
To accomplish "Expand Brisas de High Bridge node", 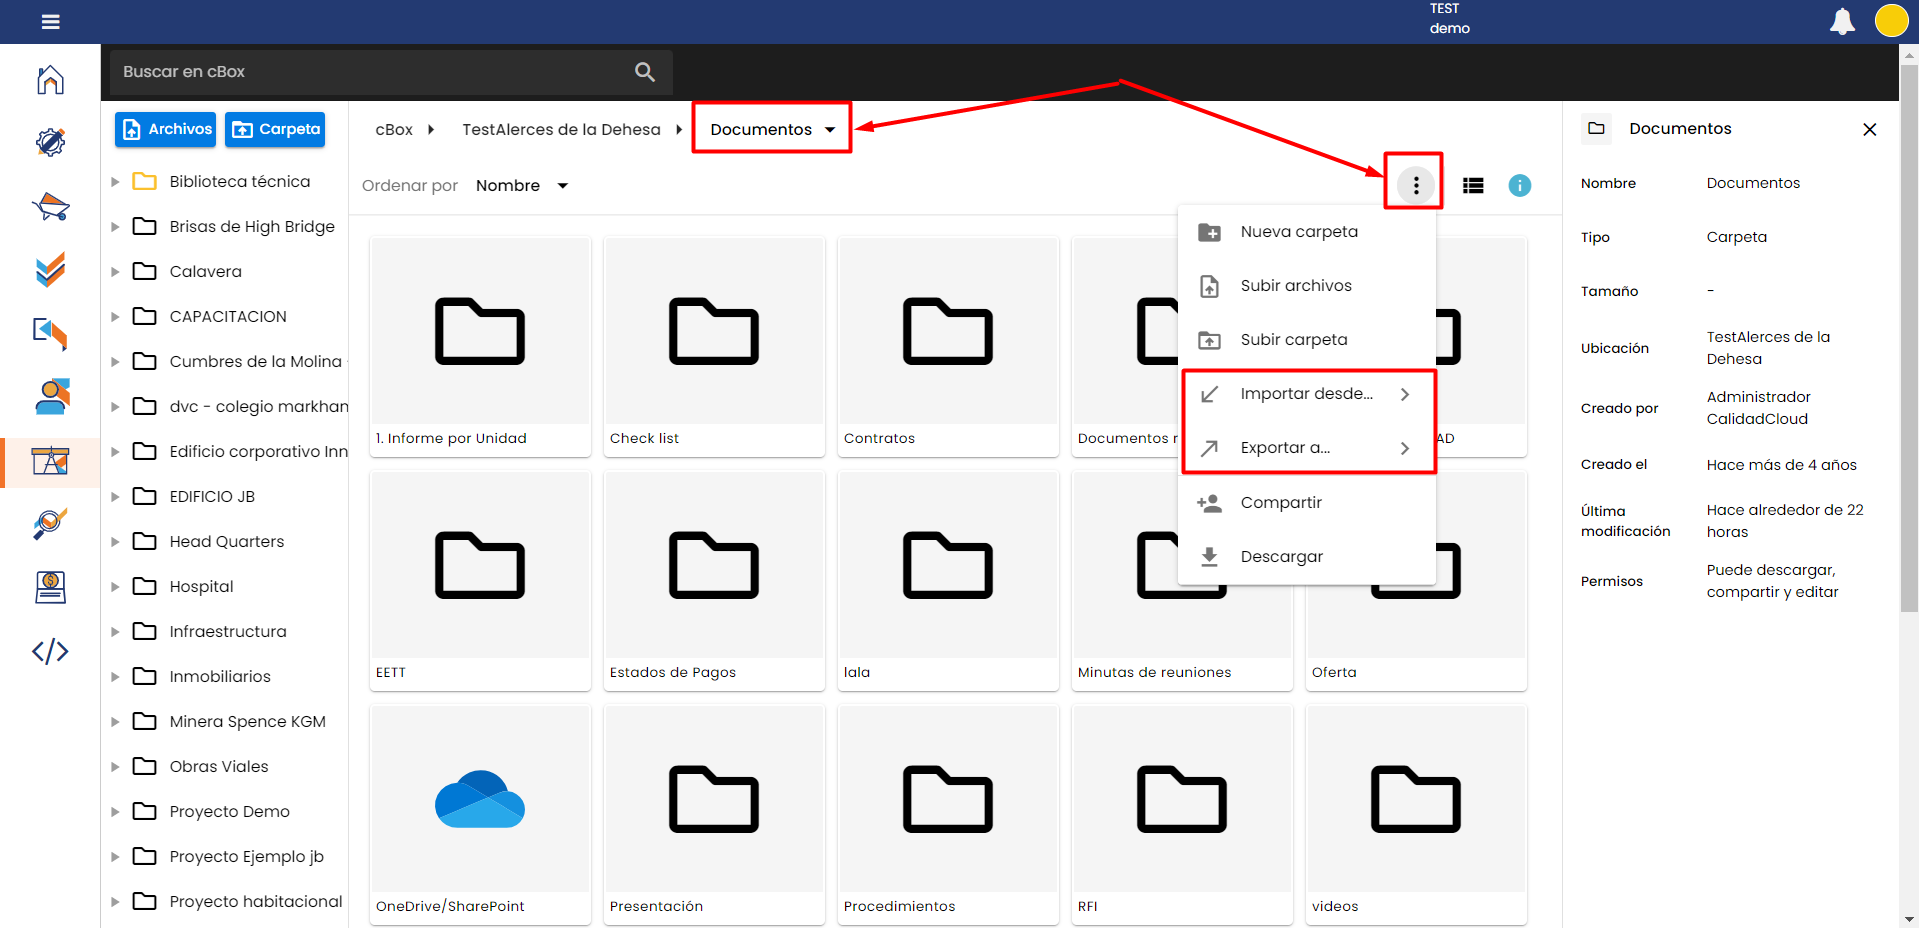I will coord(115,227).
